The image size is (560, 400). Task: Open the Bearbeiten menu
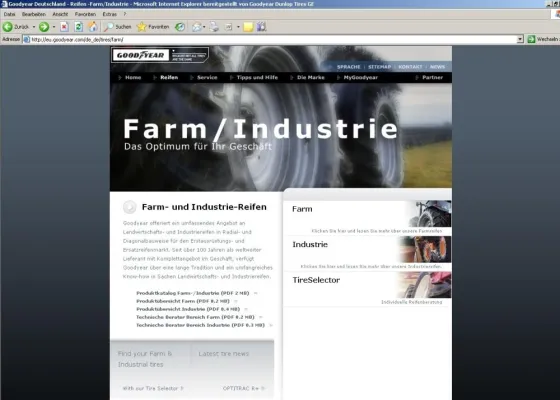(x=34, y=14)
